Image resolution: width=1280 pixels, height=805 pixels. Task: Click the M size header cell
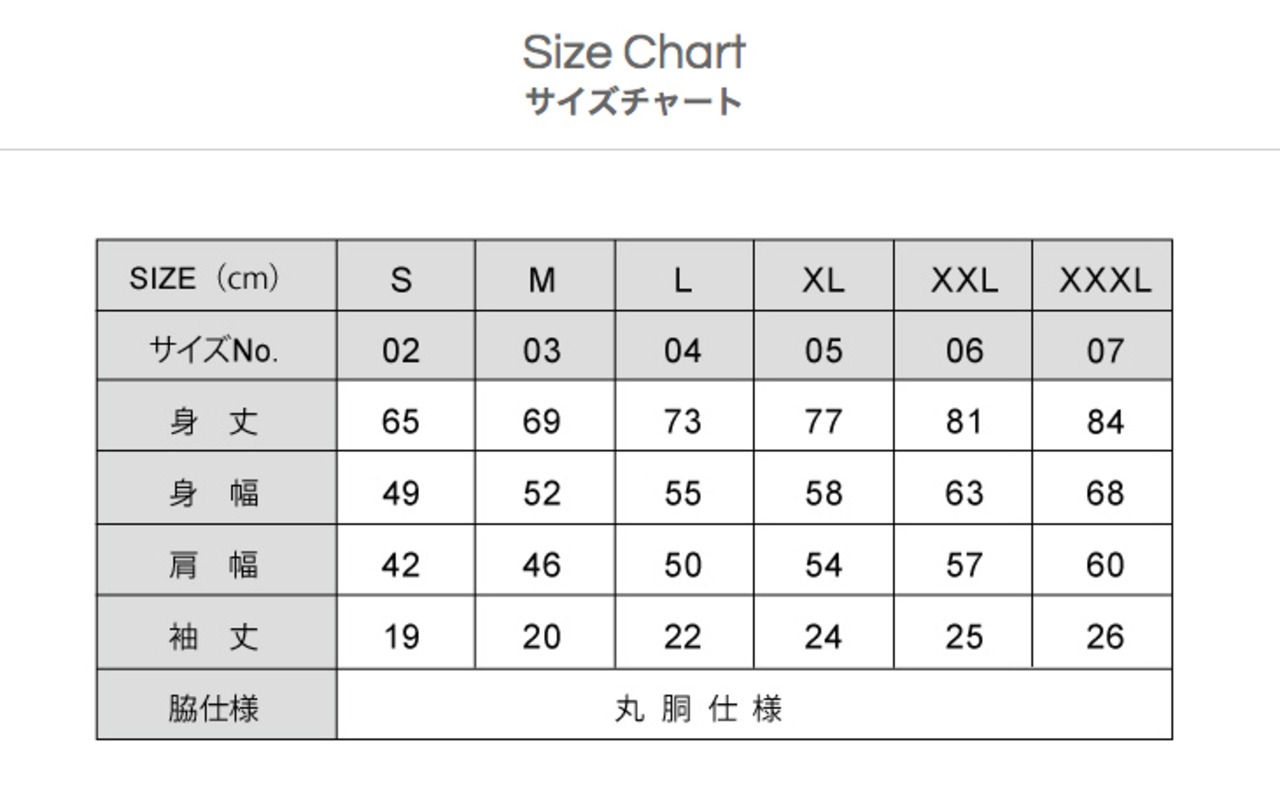coord(541,281)
